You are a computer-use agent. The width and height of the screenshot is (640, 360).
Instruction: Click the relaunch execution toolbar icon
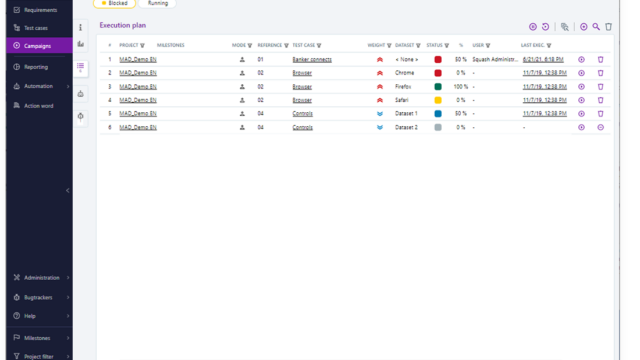[x=545, y=27]
